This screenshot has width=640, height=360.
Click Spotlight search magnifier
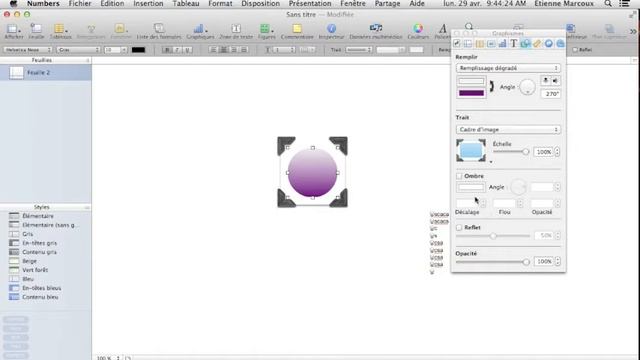608,4
